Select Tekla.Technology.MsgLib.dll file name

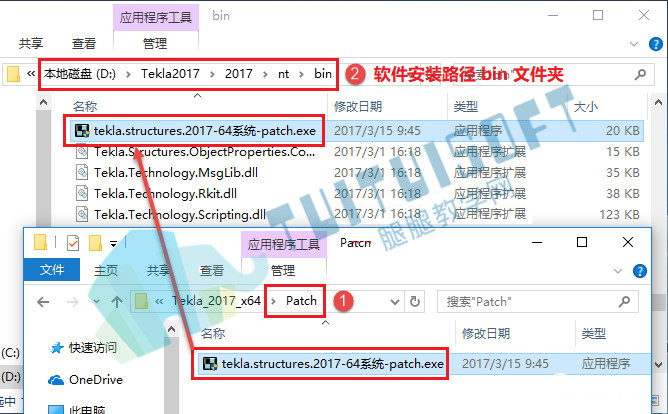[x=176, y=172]
